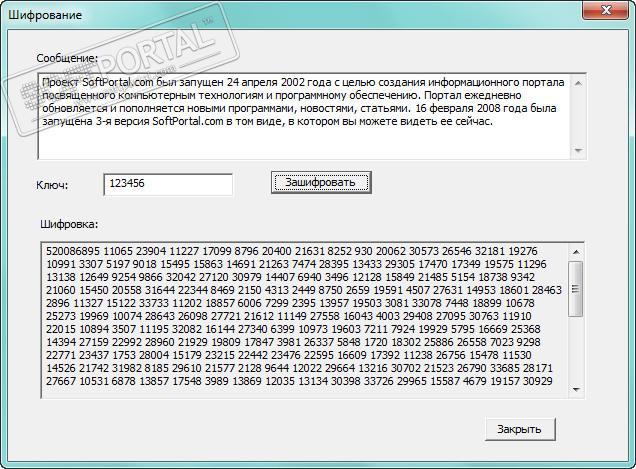Click the Шифровка label
Viewport: 636px width, 469px height.
click(69, 224)
